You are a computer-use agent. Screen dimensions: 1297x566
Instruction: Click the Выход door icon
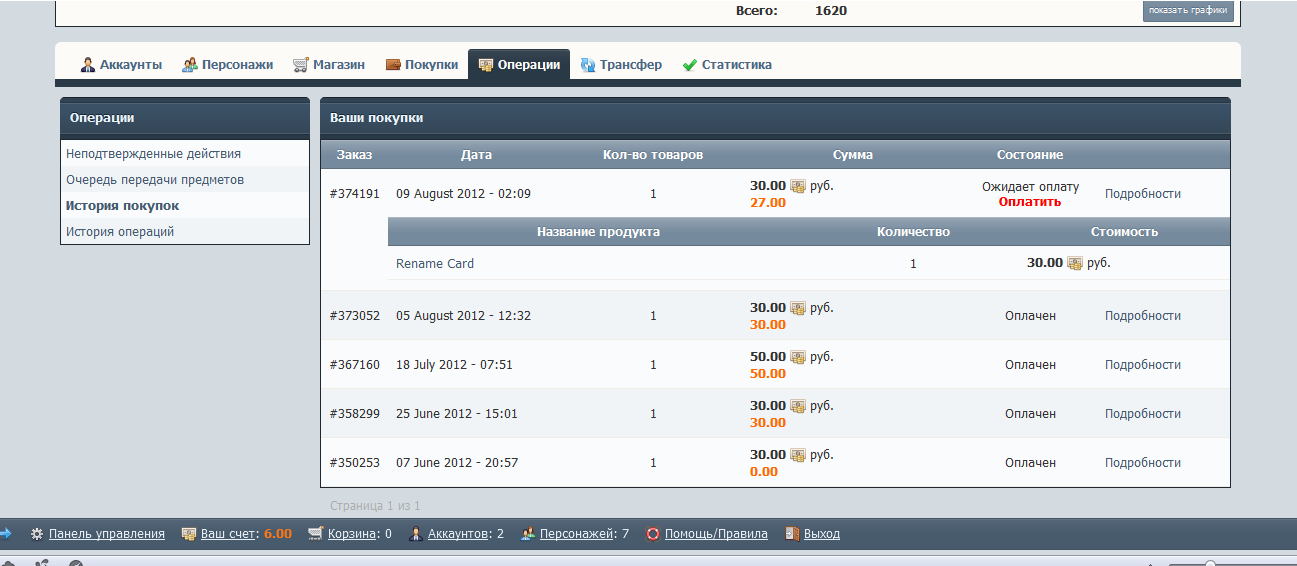coord(792,534)
